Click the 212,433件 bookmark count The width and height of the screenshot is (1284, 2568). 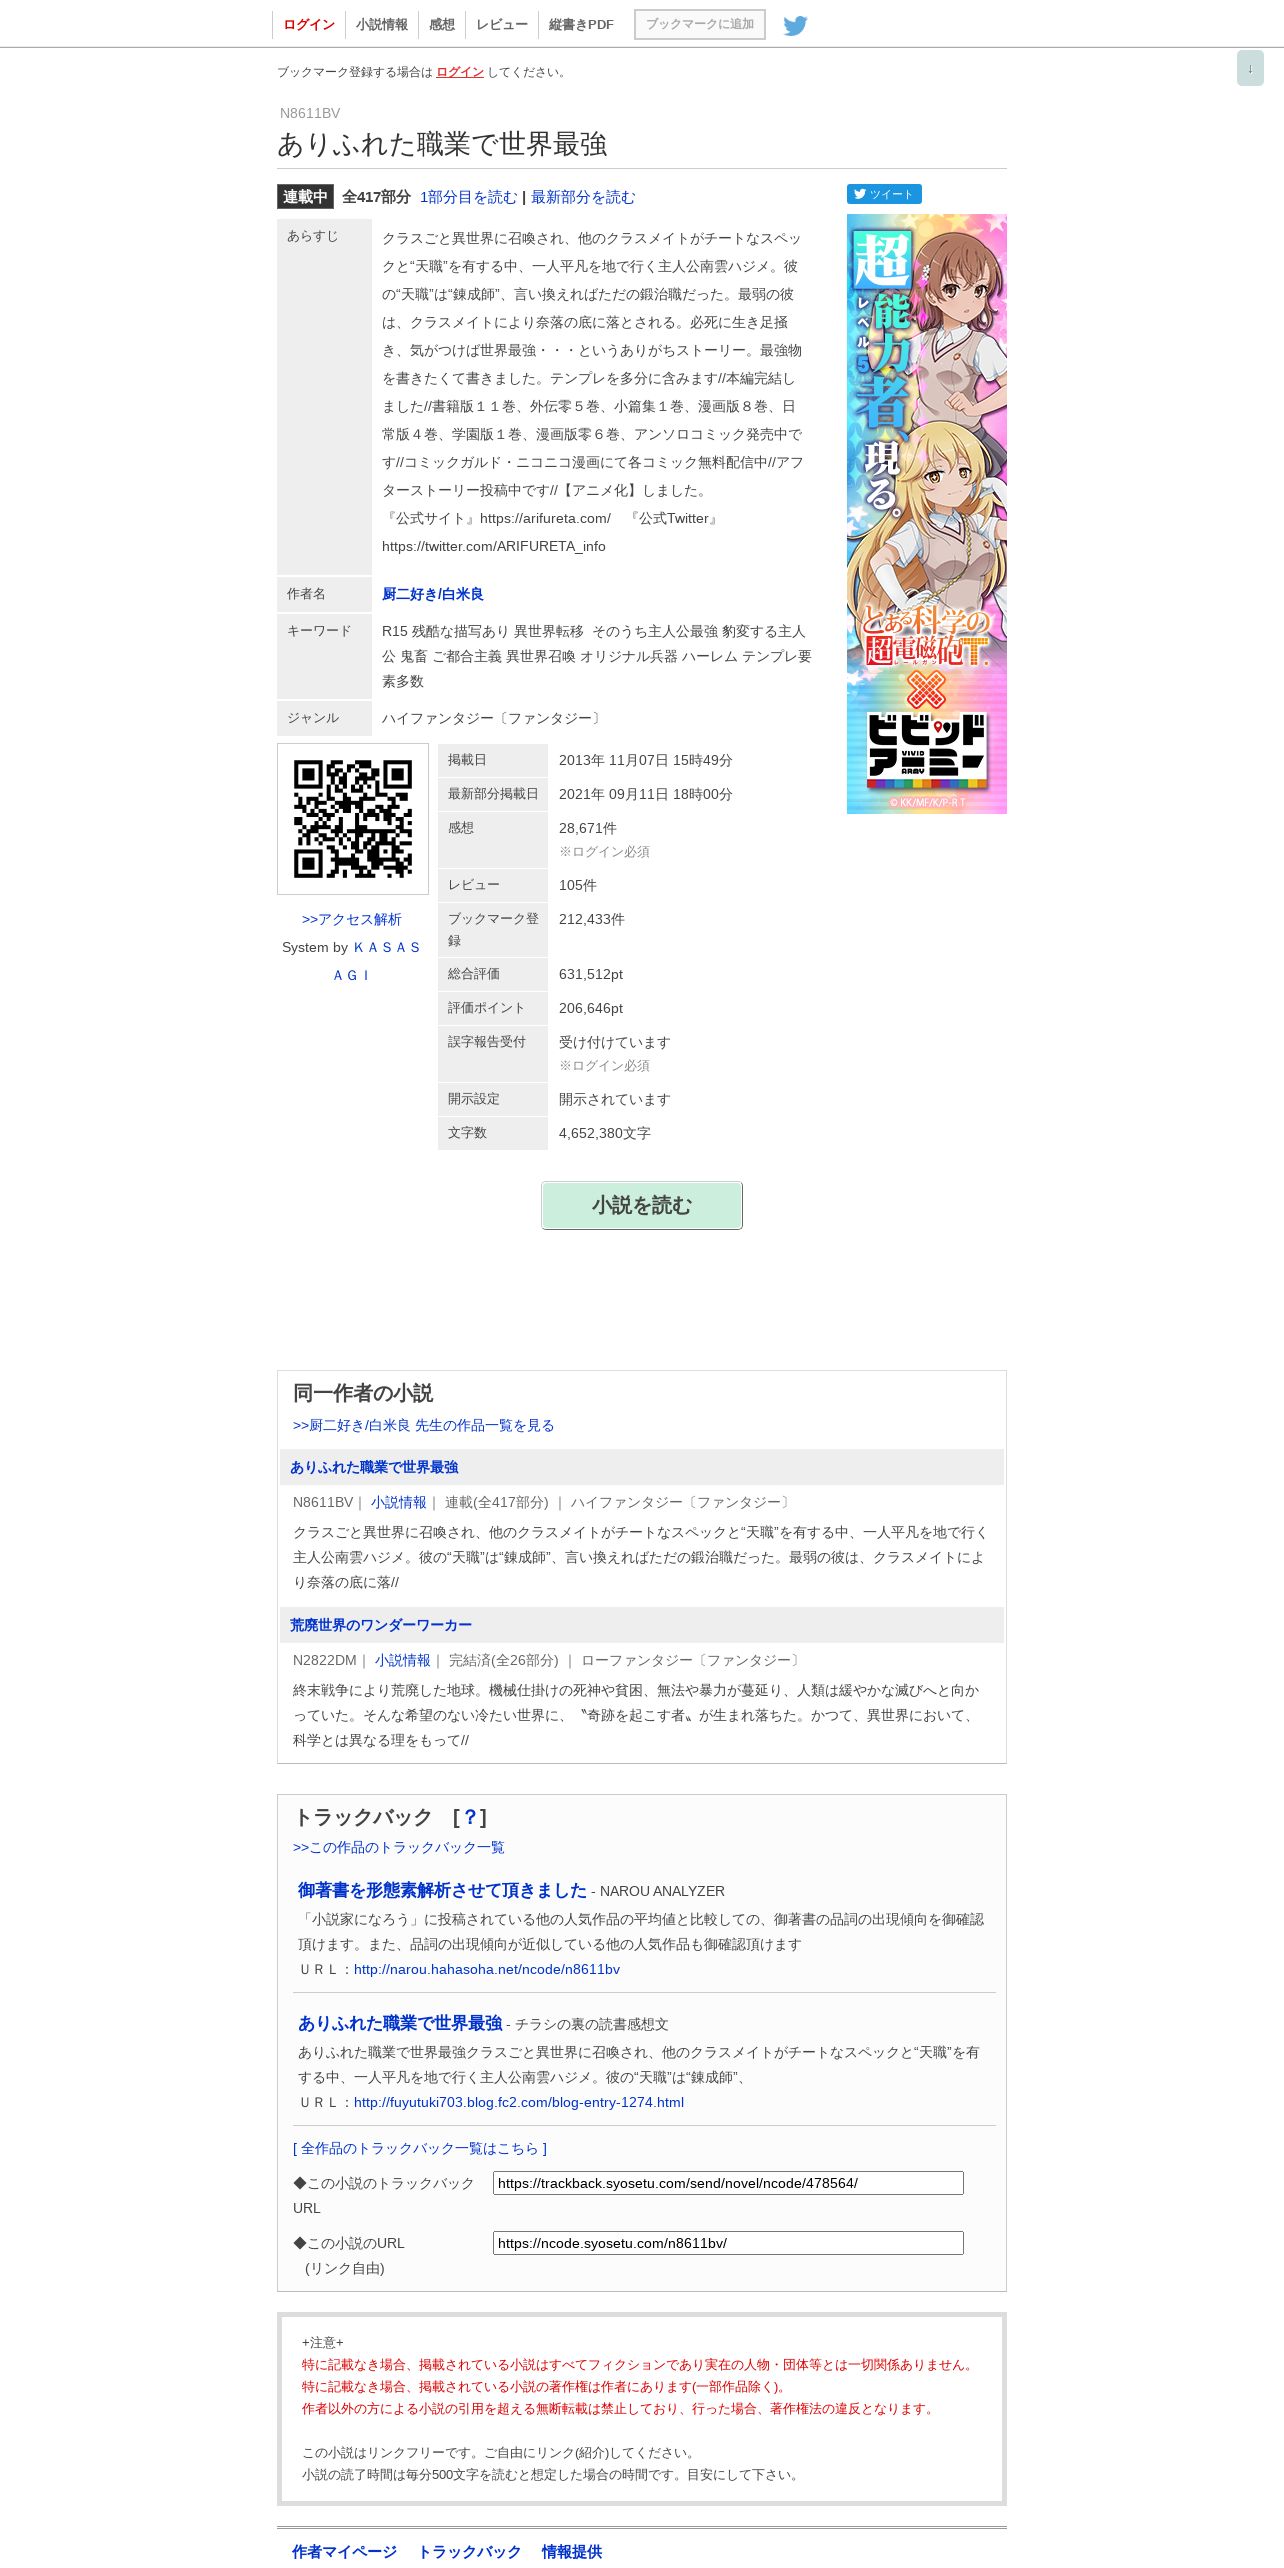pyautogui.click(x=592, y=919)
